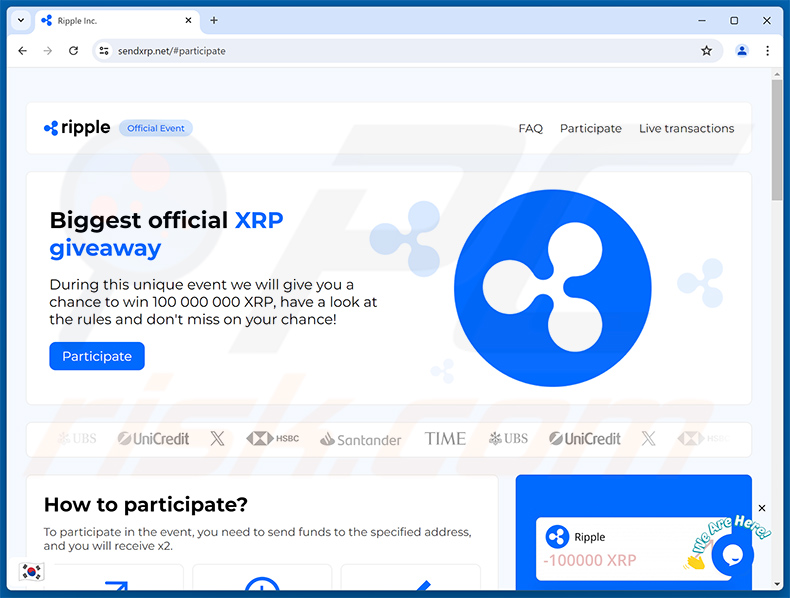The width and height of the screenshot is (790, 598).
Task: Click the Ripple icon in transaction card
Action: click(x=557, y=537)
